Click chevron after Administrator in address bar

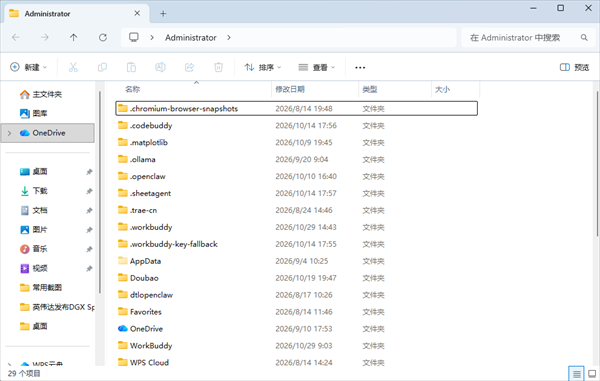point(229,37)
